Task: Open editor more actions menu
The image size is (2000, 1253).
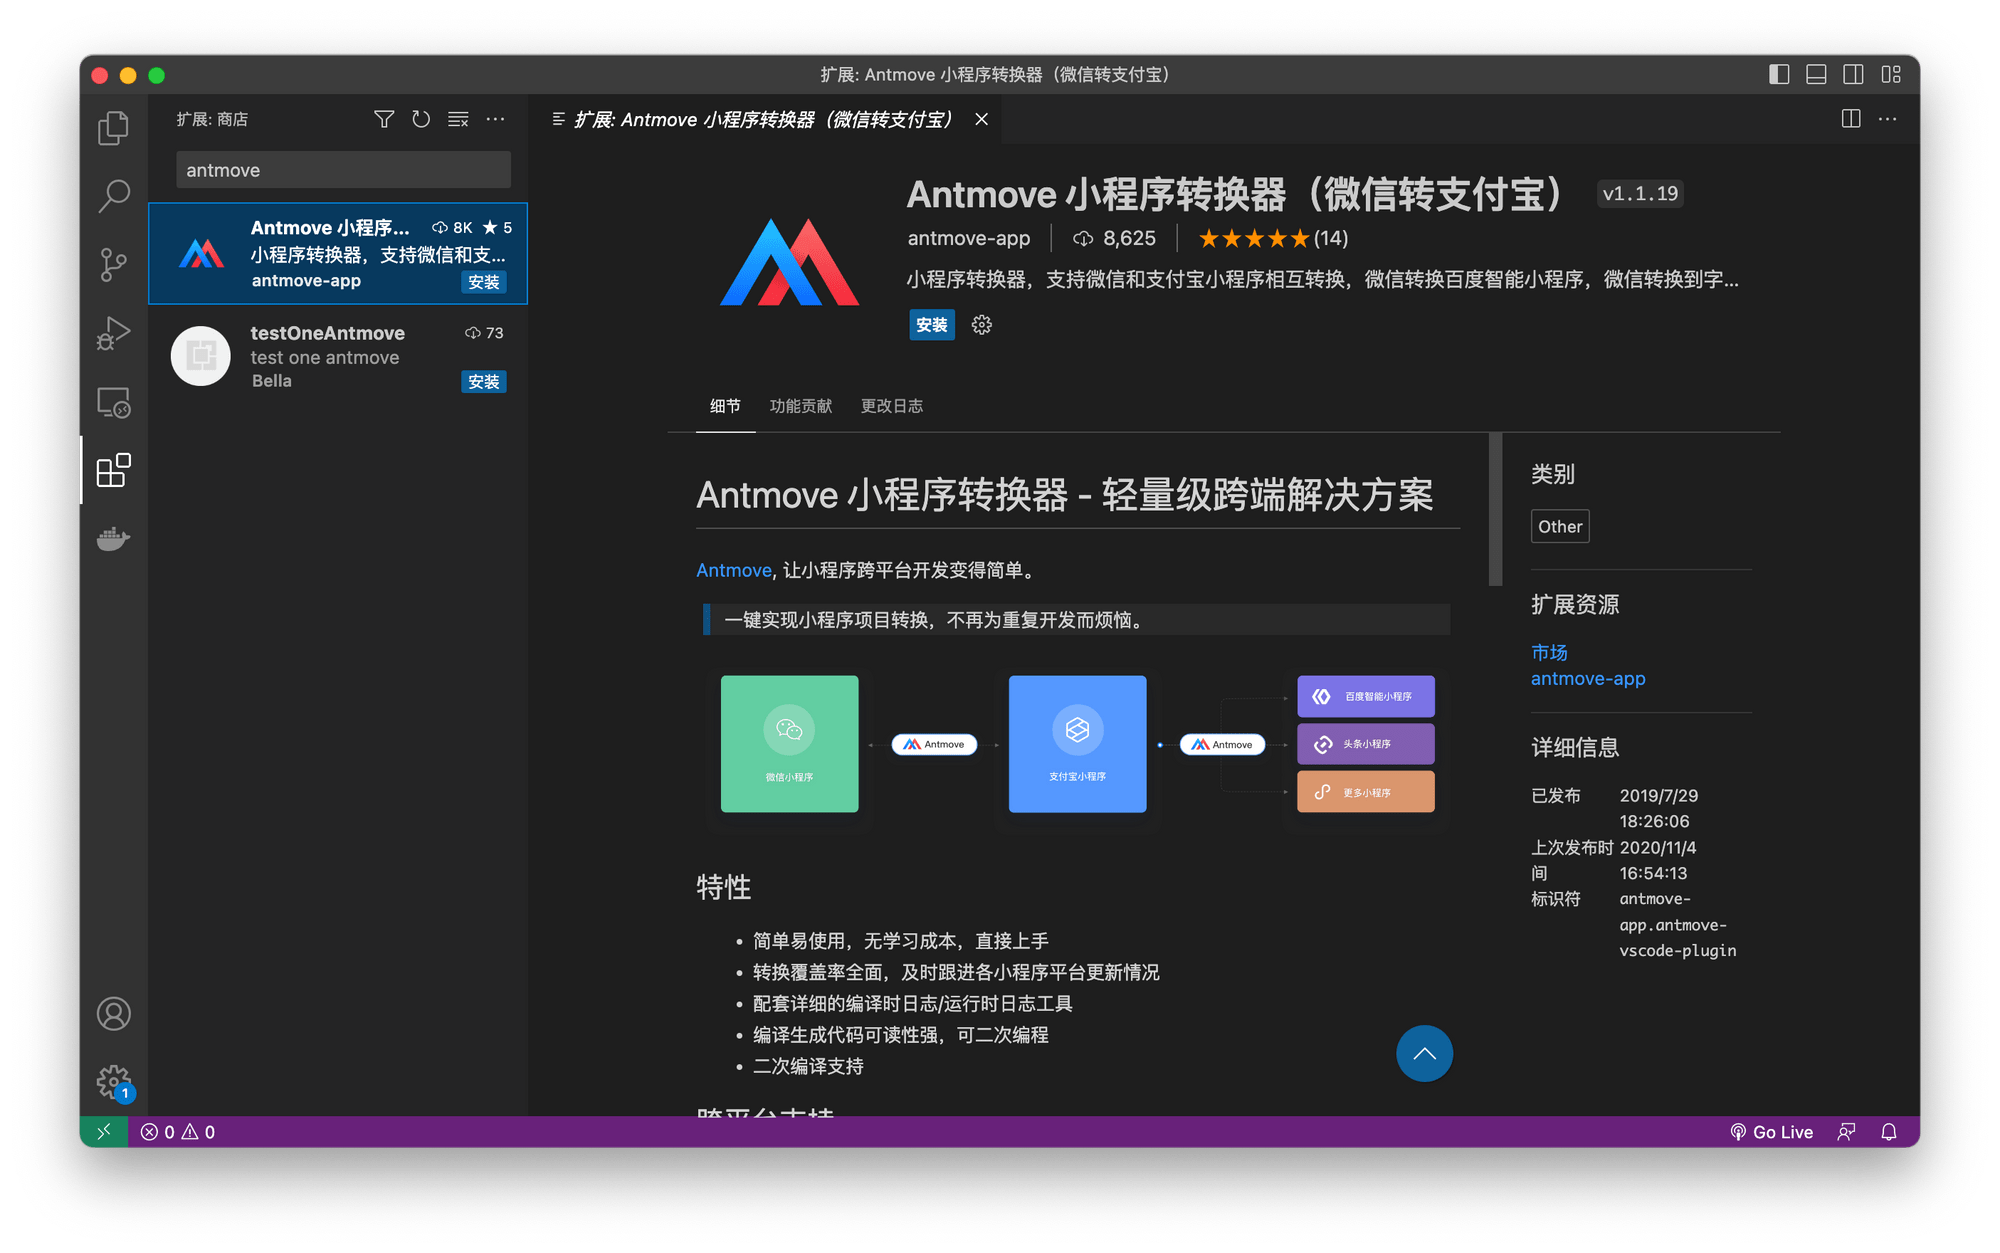Action: pyautogui.click(x=1888, y=119)
